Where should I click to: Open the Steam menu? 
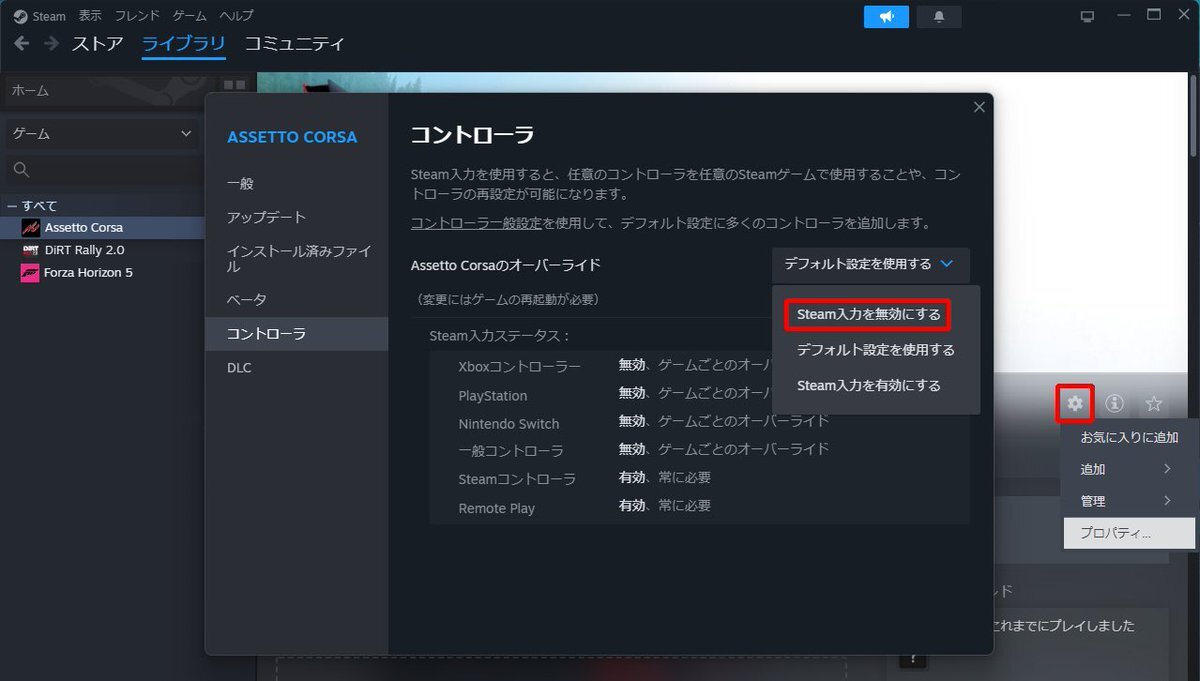pyautogui.click(x=49, y=16)
